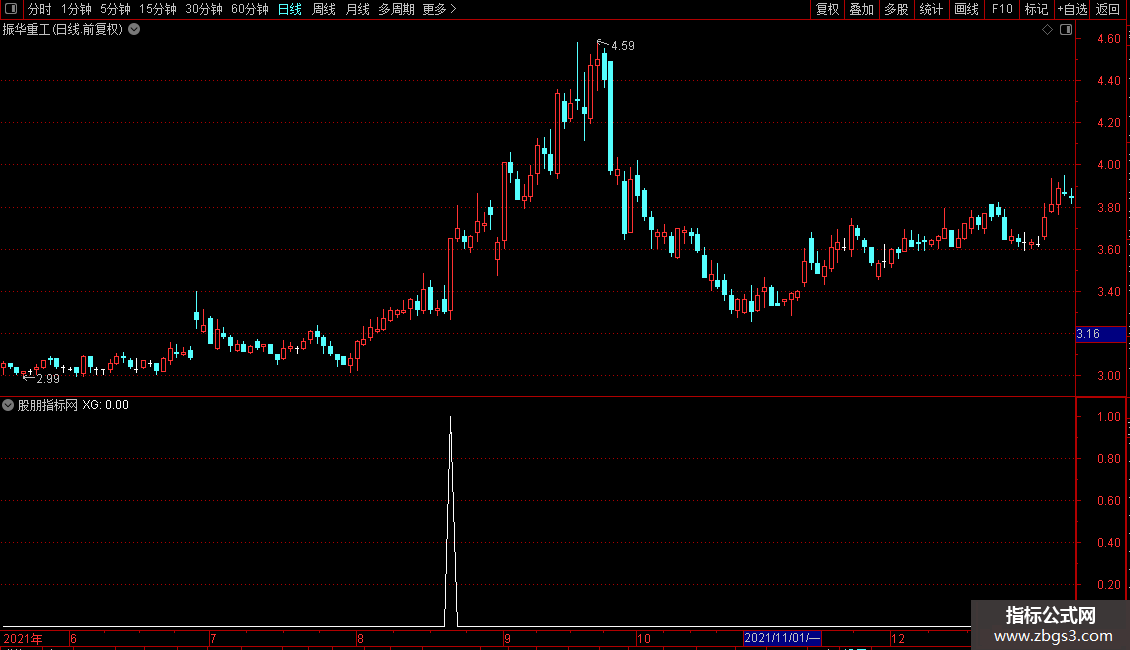This screenshot has width=1130, height=650.
Task: Click the 4.00 price axis label
Action: point(1108,165)
